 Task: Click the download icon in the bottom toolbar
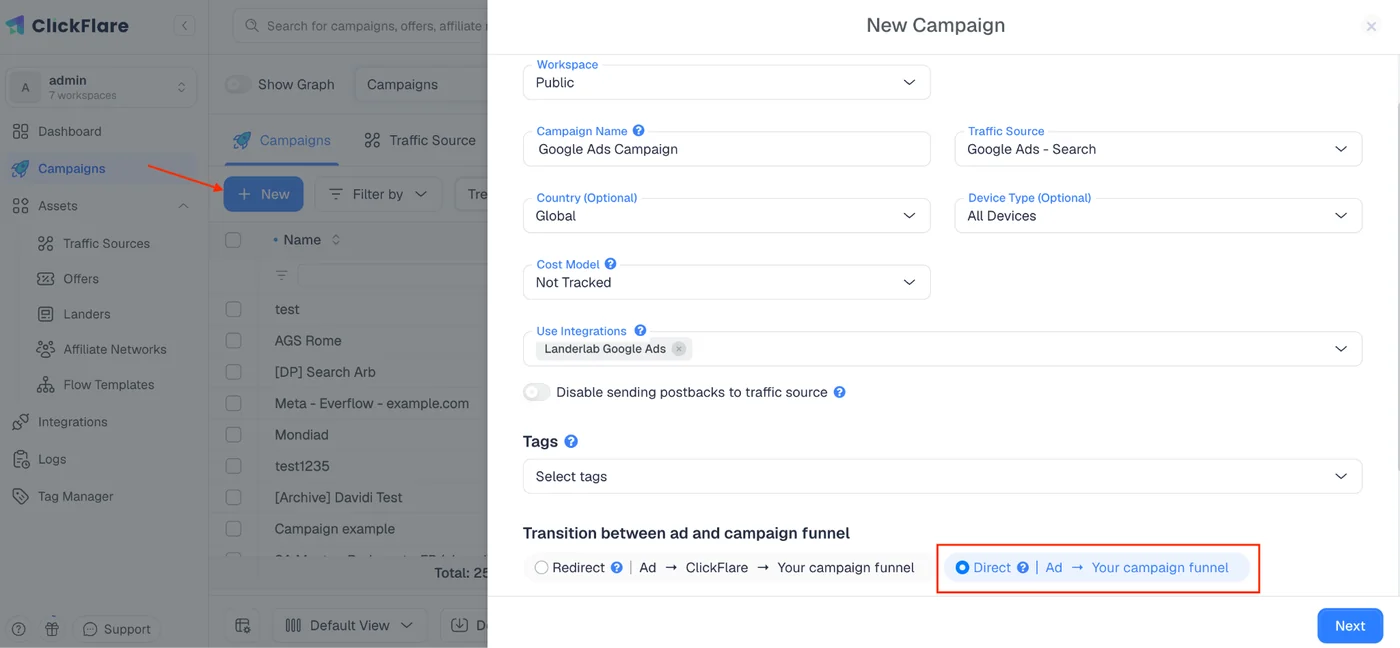point(459,625)
